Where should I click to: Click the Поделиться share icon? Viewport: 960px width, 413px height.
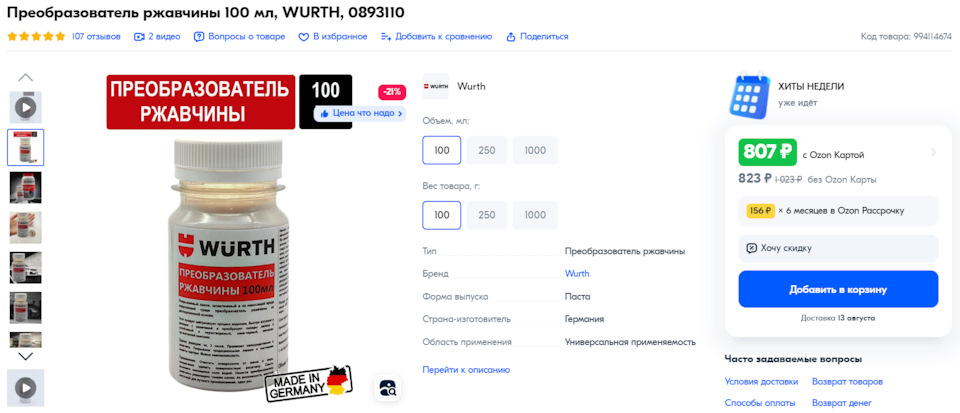click(x=511, y=37)
